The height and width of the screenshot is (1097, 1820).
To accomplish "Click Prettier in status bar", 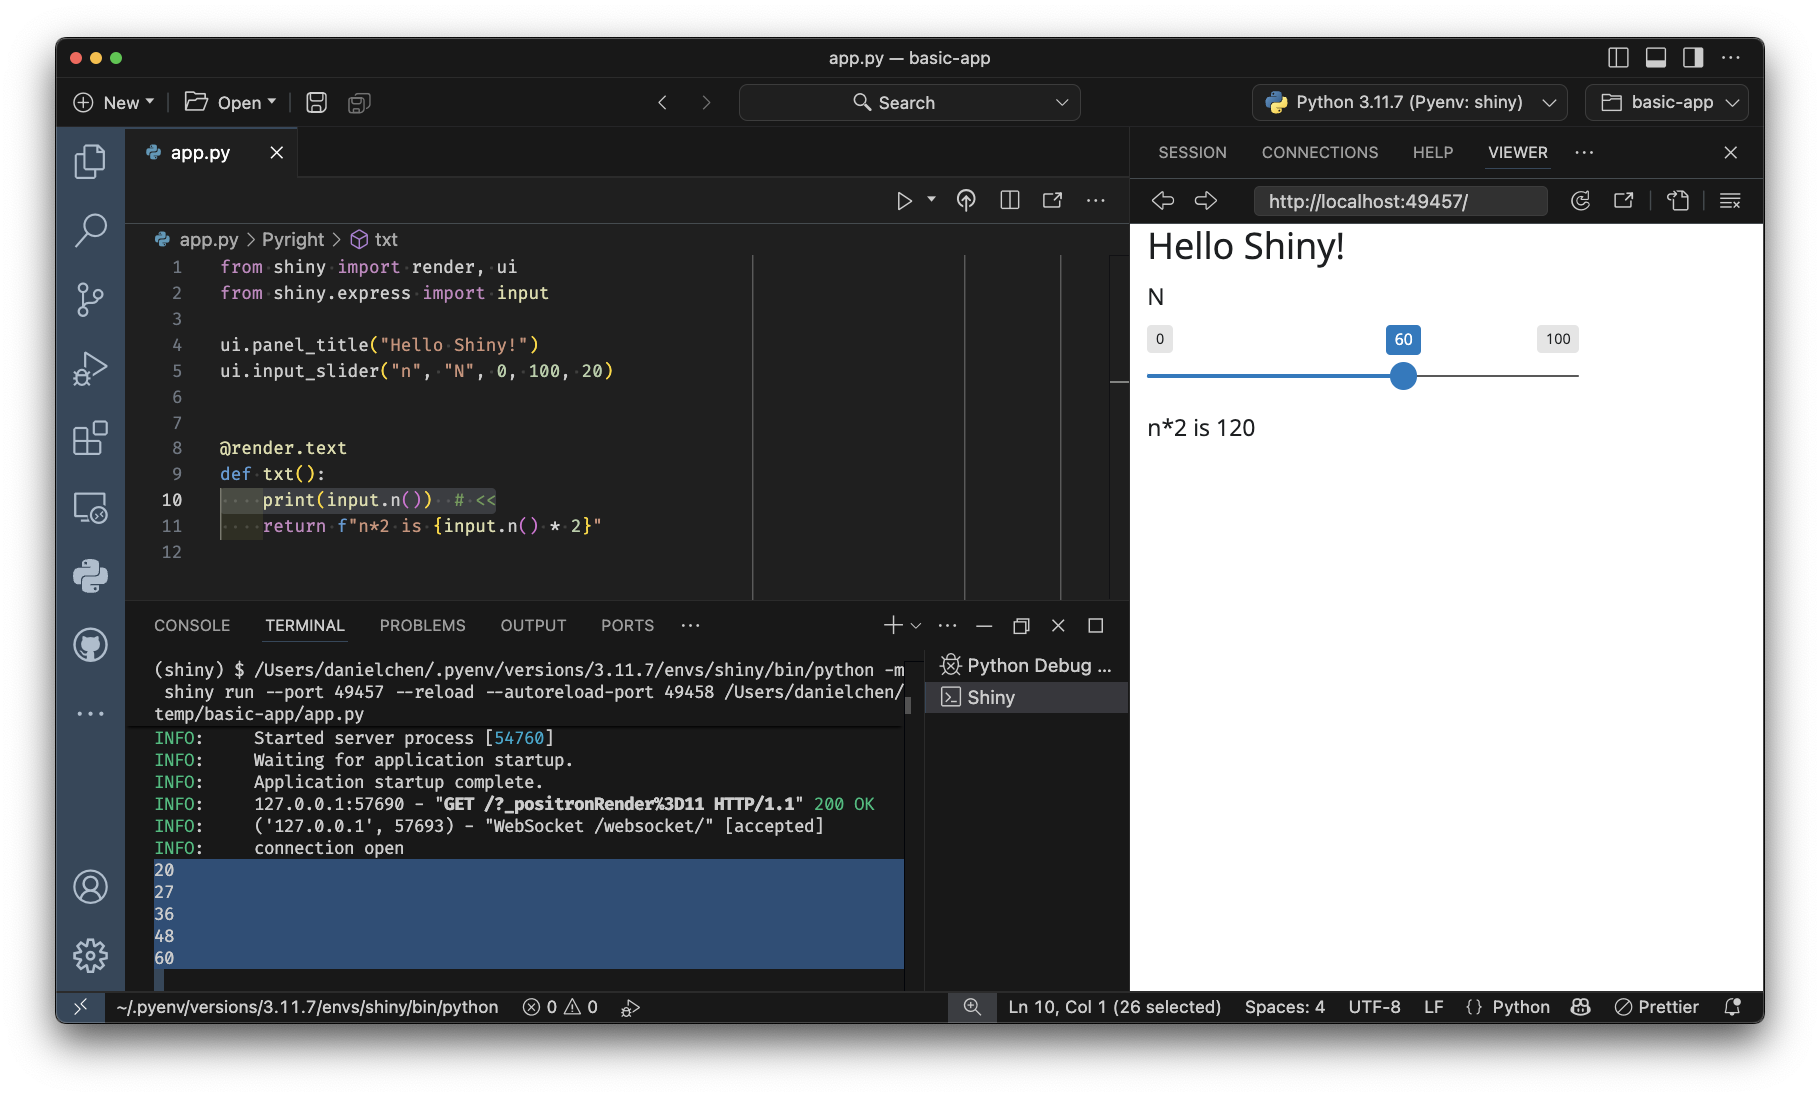I will (x=1656, y=1007).
